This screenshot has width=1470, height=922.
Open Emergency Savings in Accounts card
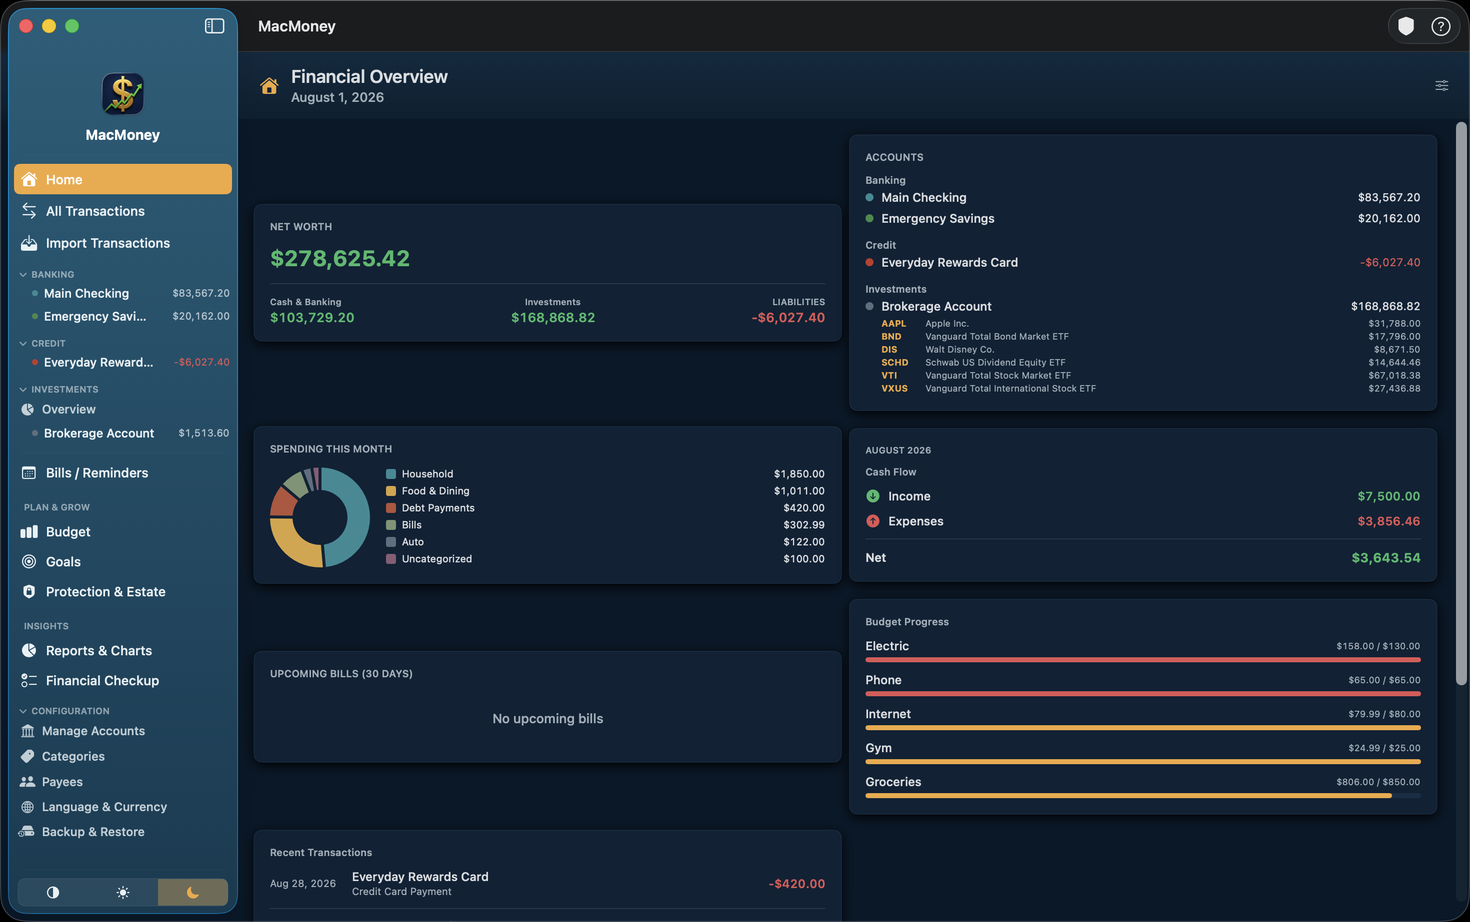coord(1142,219)
